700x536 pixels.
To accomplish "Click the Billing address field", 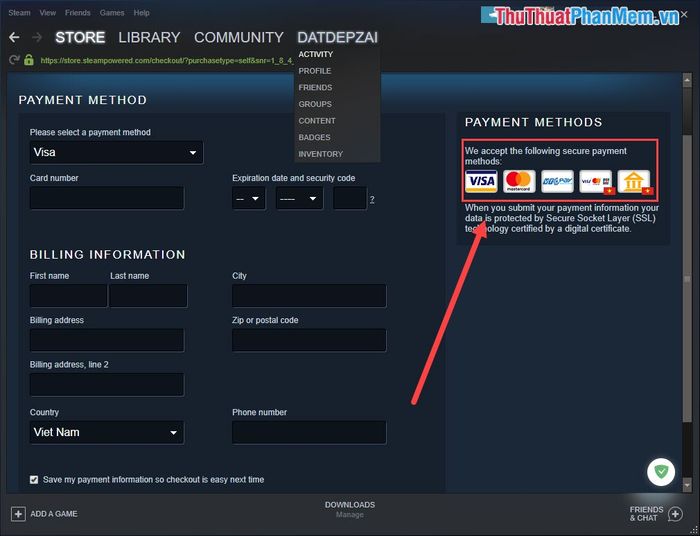I will (x=107, y=340).
